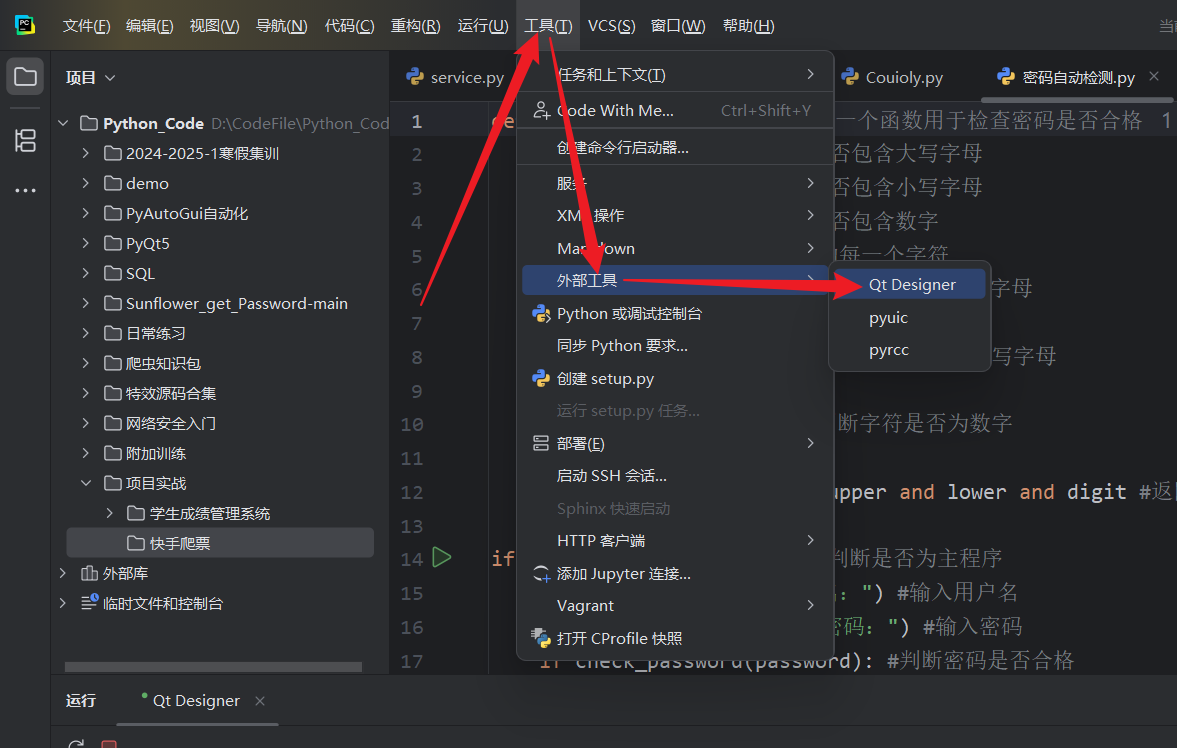Open More tool windows ellipsis icon

[25, 191]
